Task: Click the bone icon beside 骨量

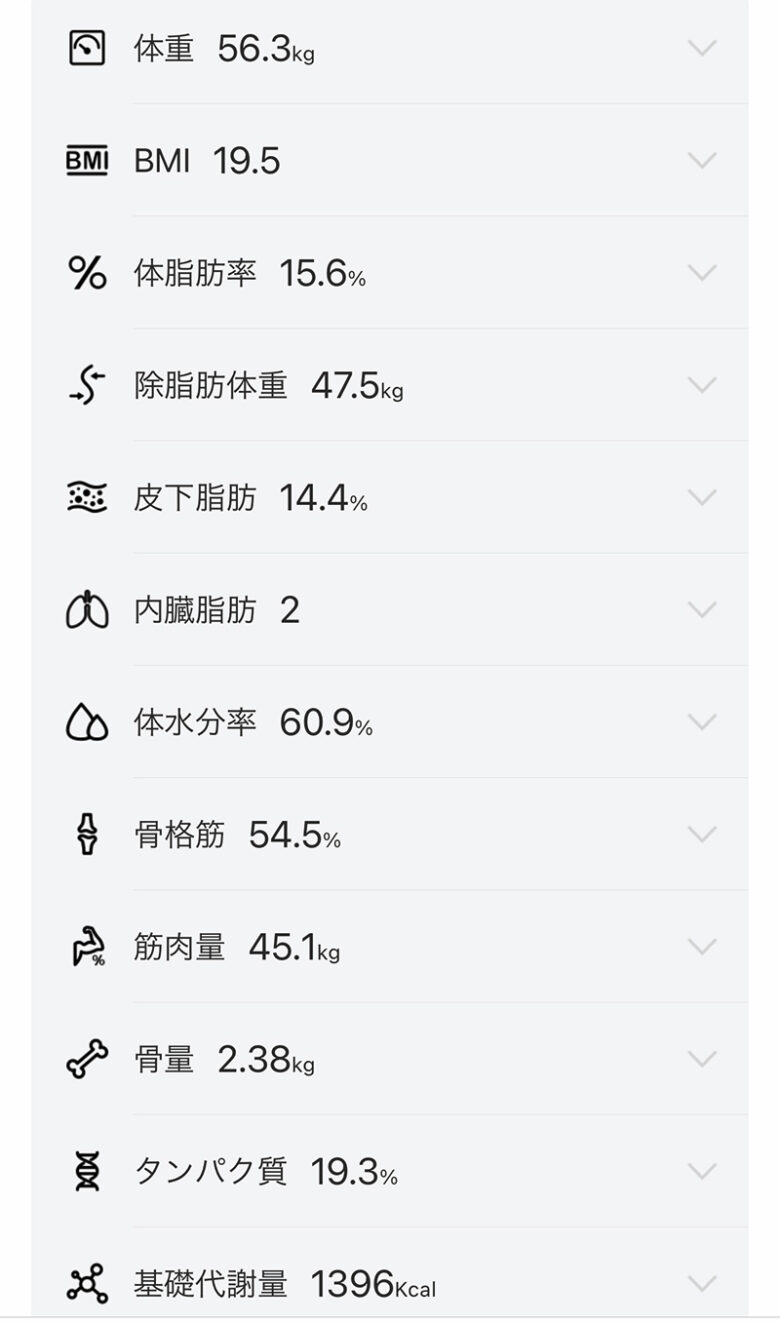Action: [x=87, y=1059]
